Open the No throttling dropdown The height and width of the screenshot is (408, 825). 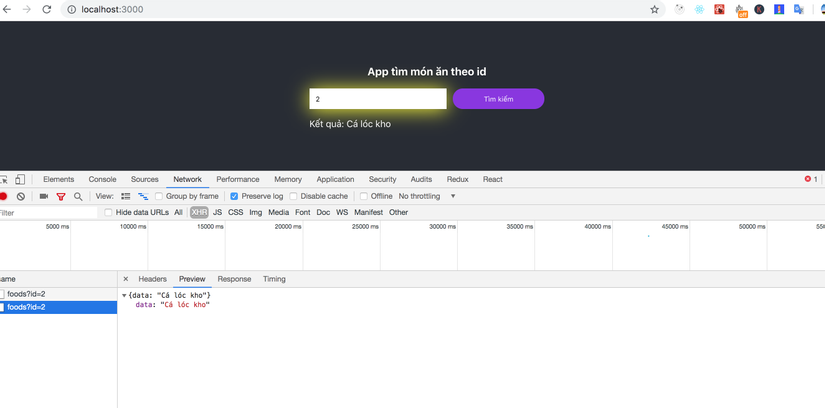(427, 196)
